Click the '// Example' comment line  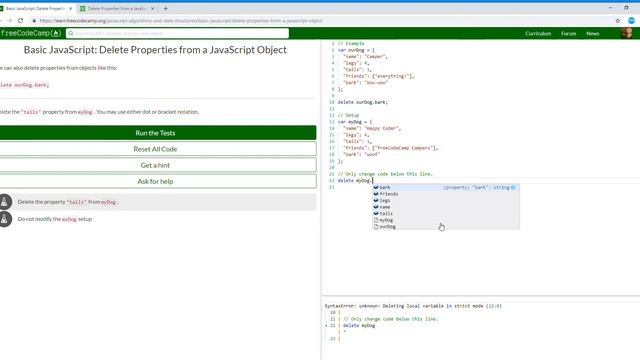pos(351,43)
